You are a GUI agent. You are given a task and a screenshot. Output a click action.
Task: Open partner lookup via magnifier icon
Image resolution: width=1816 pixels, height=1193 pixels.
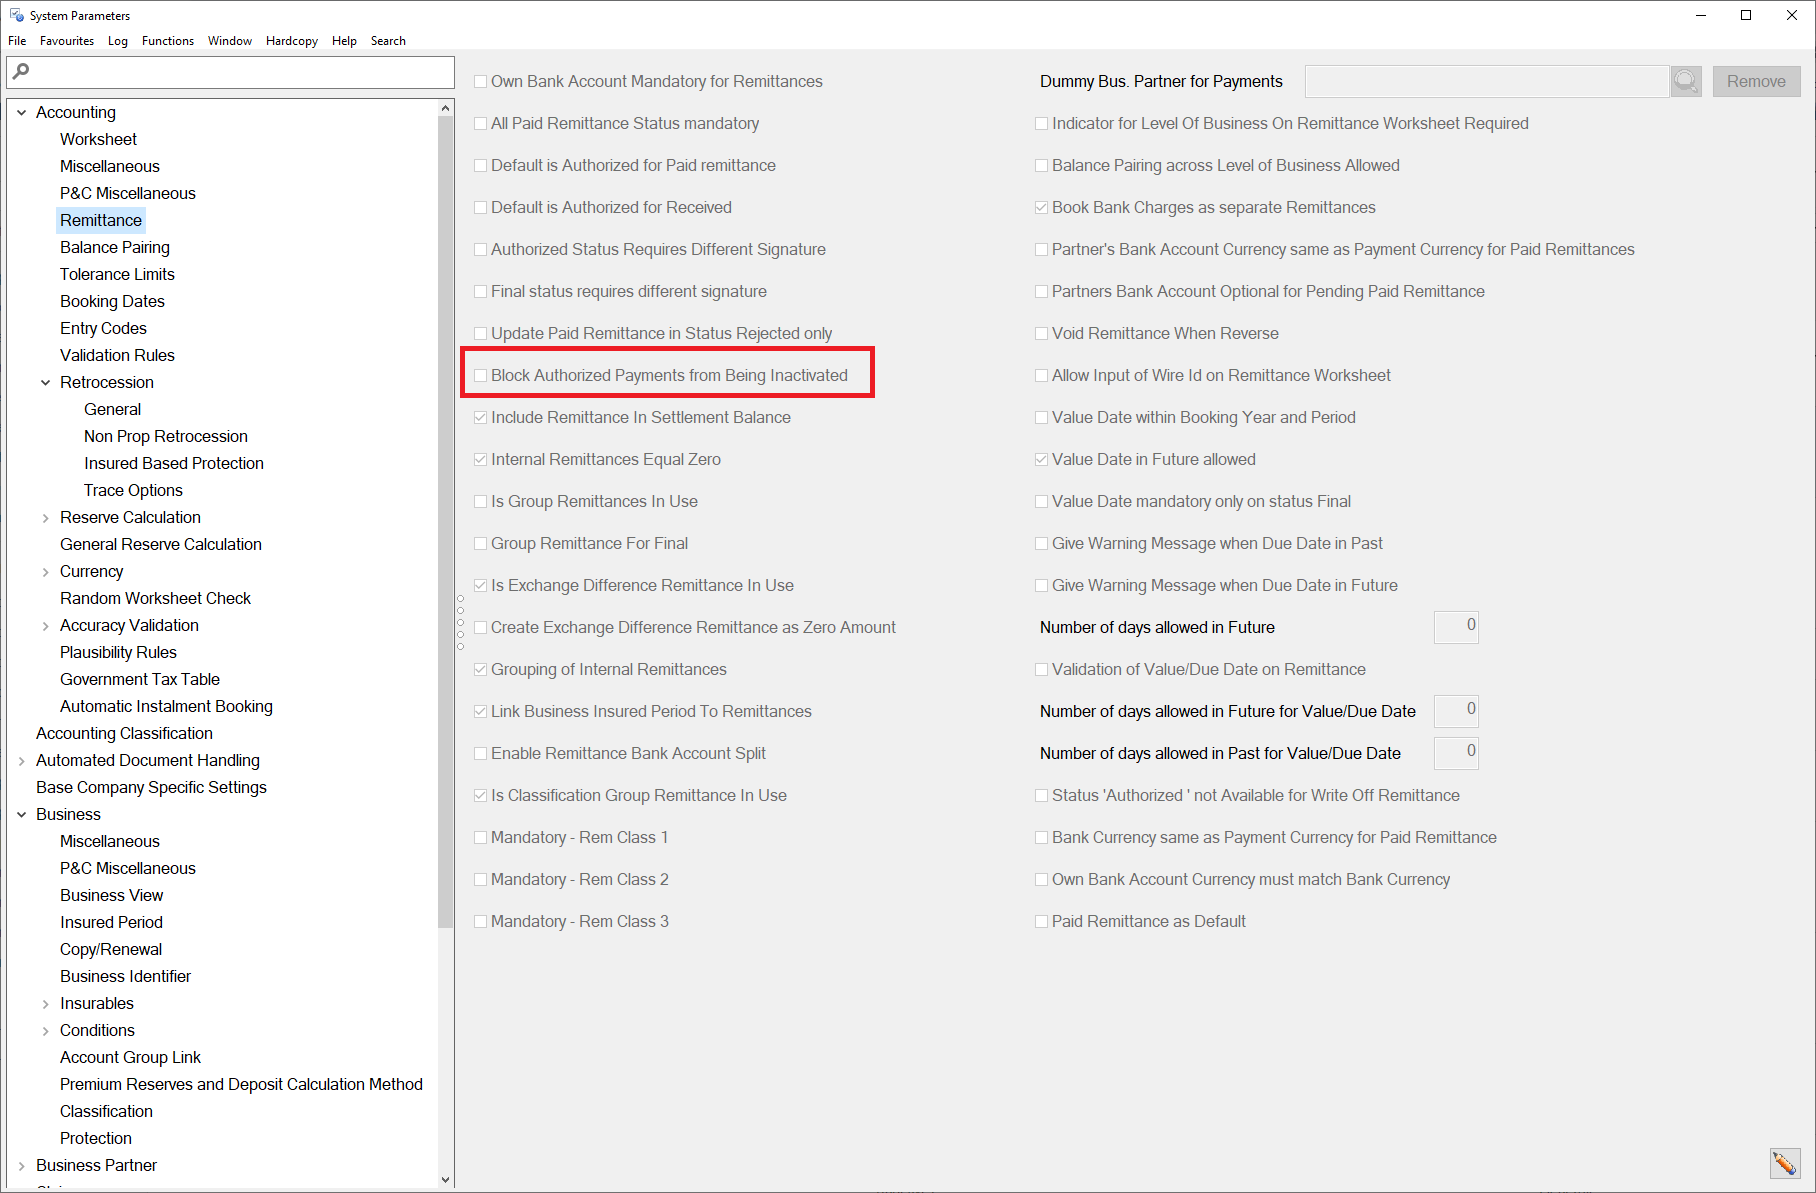(1685, 81)
